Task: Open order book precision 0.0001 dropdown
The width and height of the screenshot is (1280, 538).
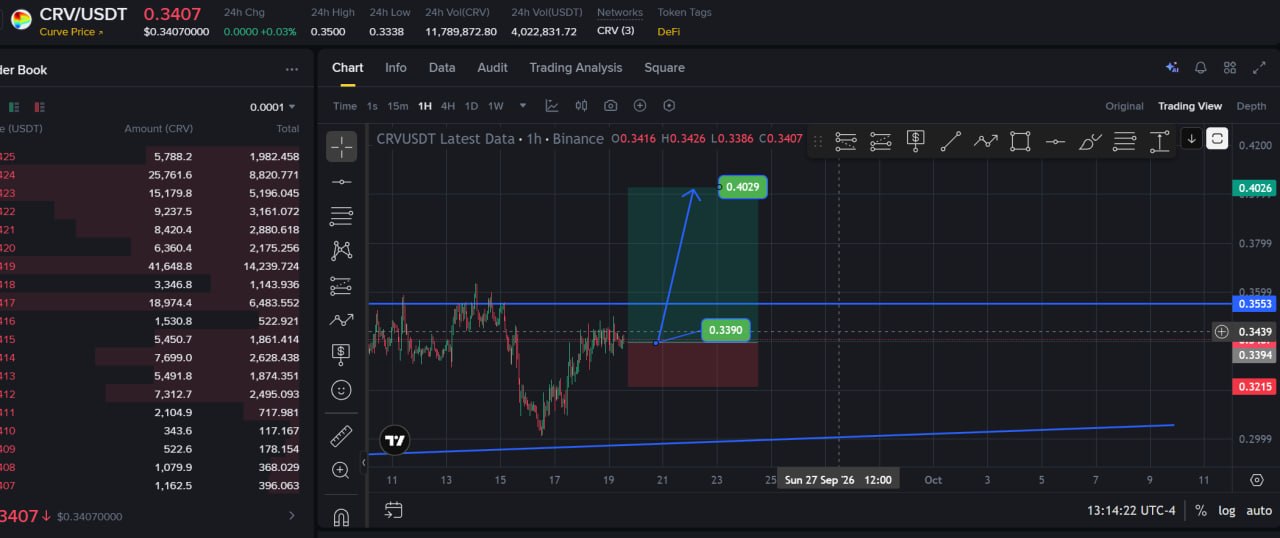Action: point(273,107)
